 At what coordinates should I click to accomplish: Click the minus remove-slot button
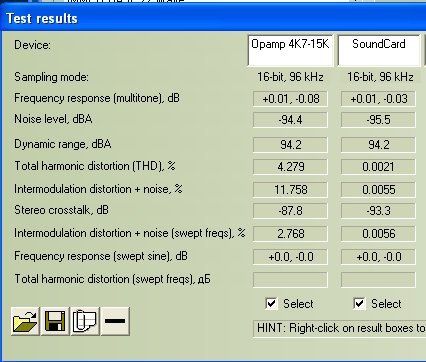[x=115, y=321]
